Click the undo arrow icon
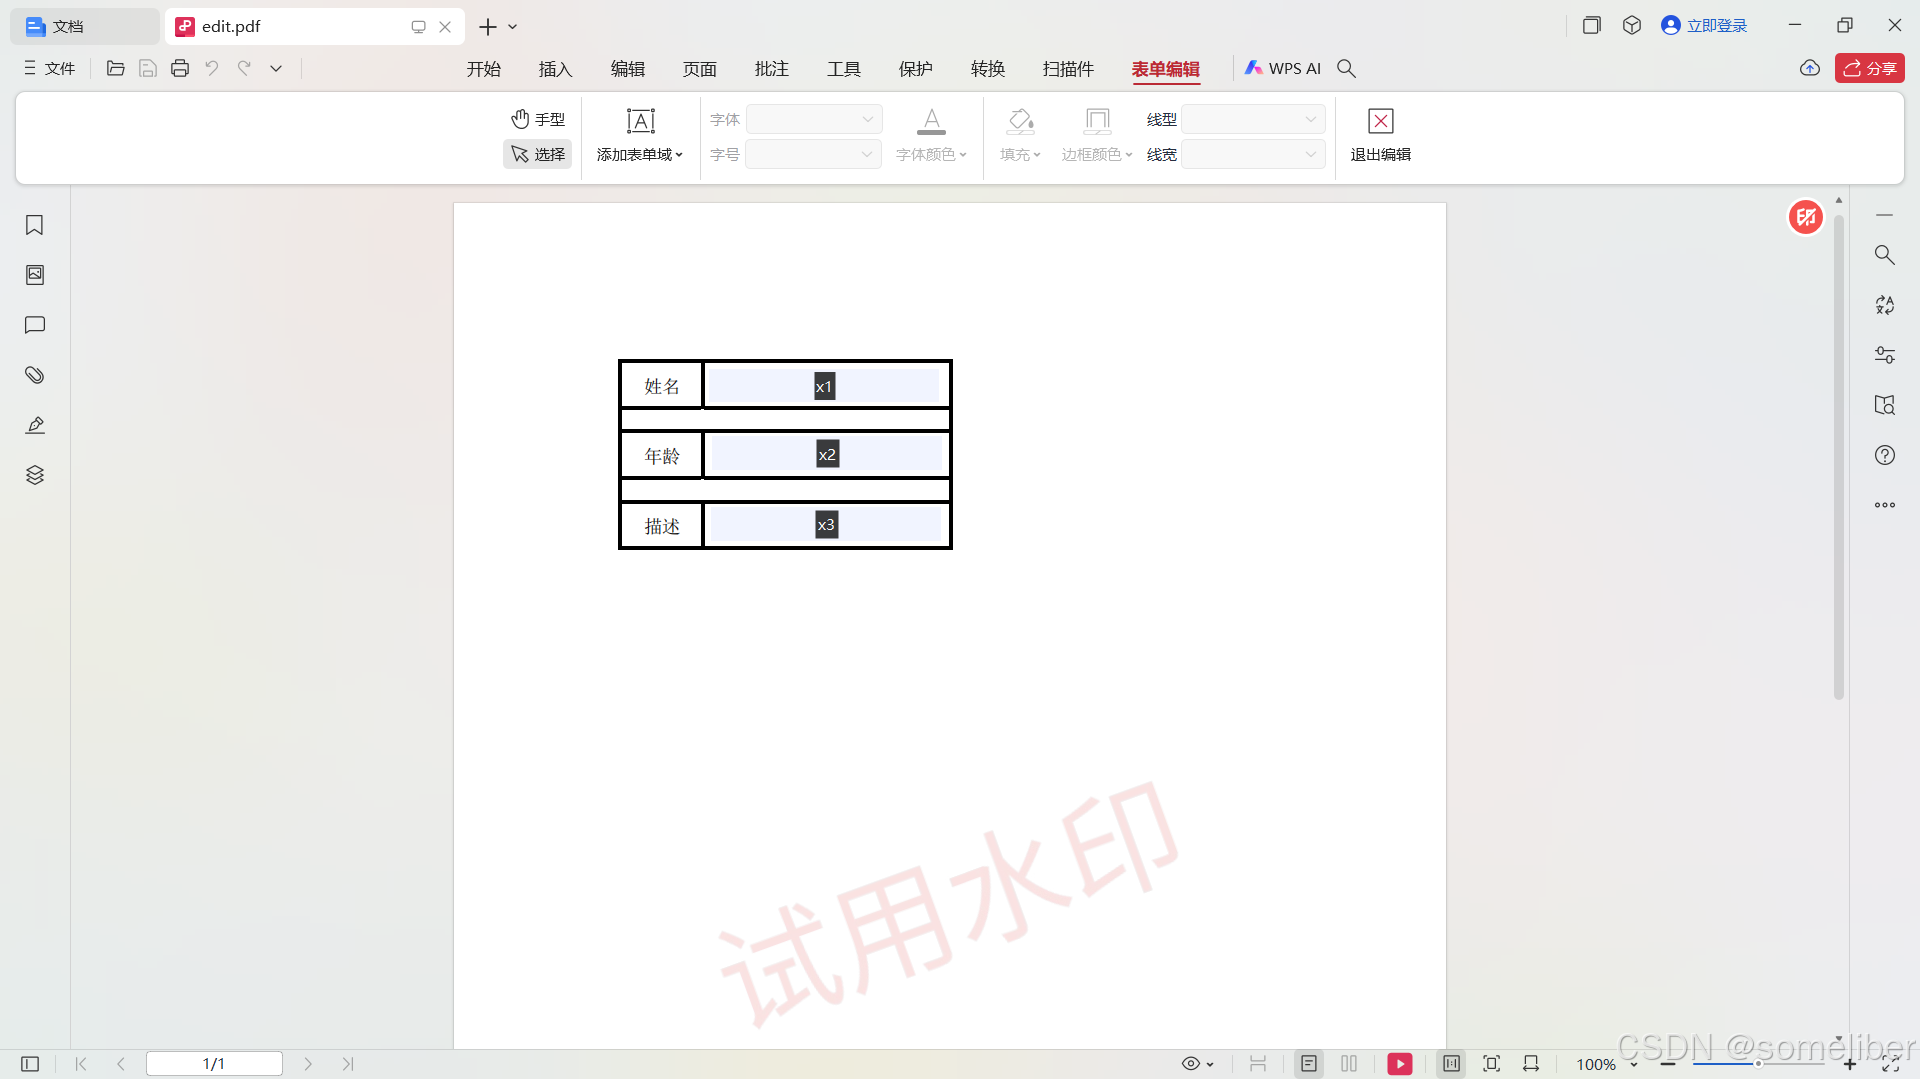The width and height of the screenshot is (1920, 1079). click(212, 68)
